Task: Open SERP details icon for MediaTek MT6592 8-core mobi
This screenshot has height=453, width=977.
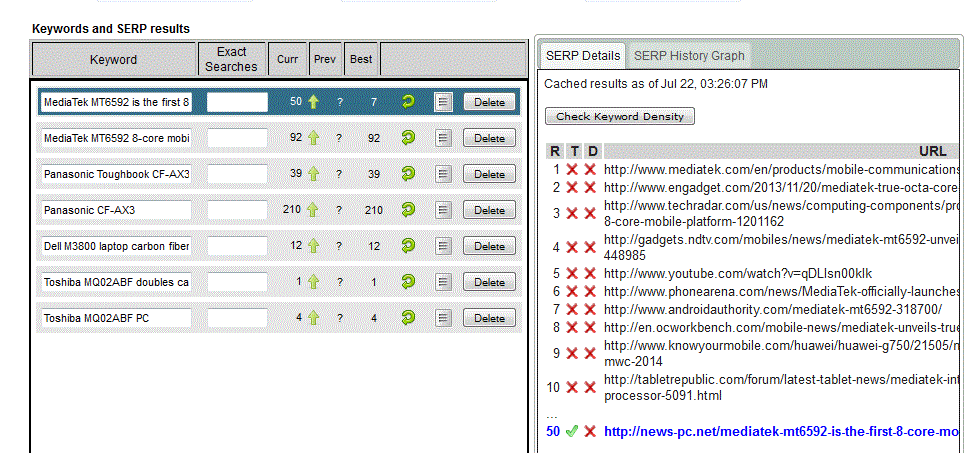Action: coord(443,138)
